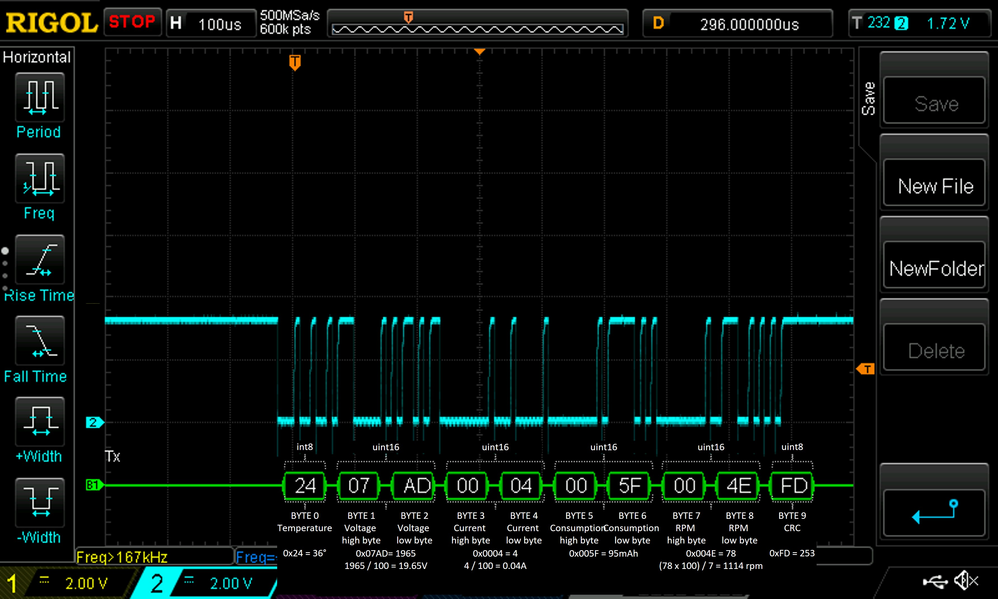Click the BYTE 9 CRC annotation
This screenshot has height=599, width=998.
(x=792, y=522)
